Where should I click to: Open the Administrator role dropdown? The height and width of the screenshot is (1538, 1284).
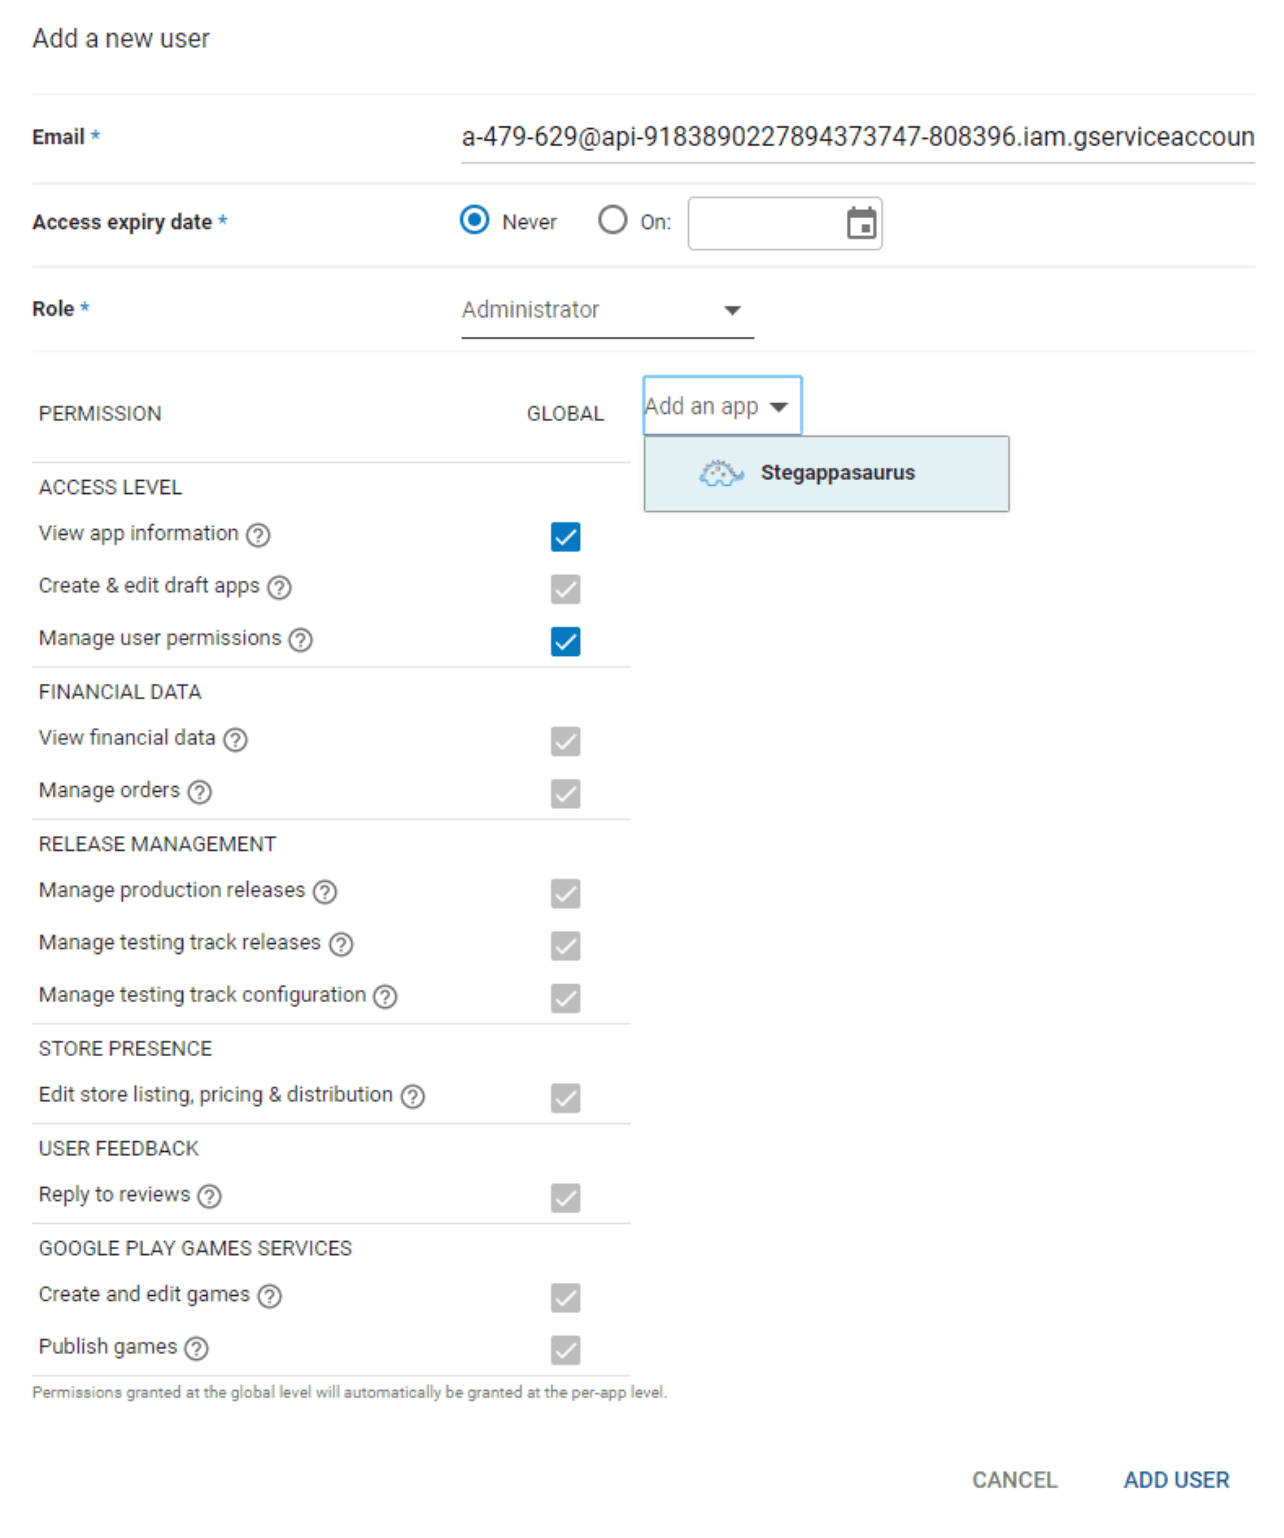(x=606, y=310)
